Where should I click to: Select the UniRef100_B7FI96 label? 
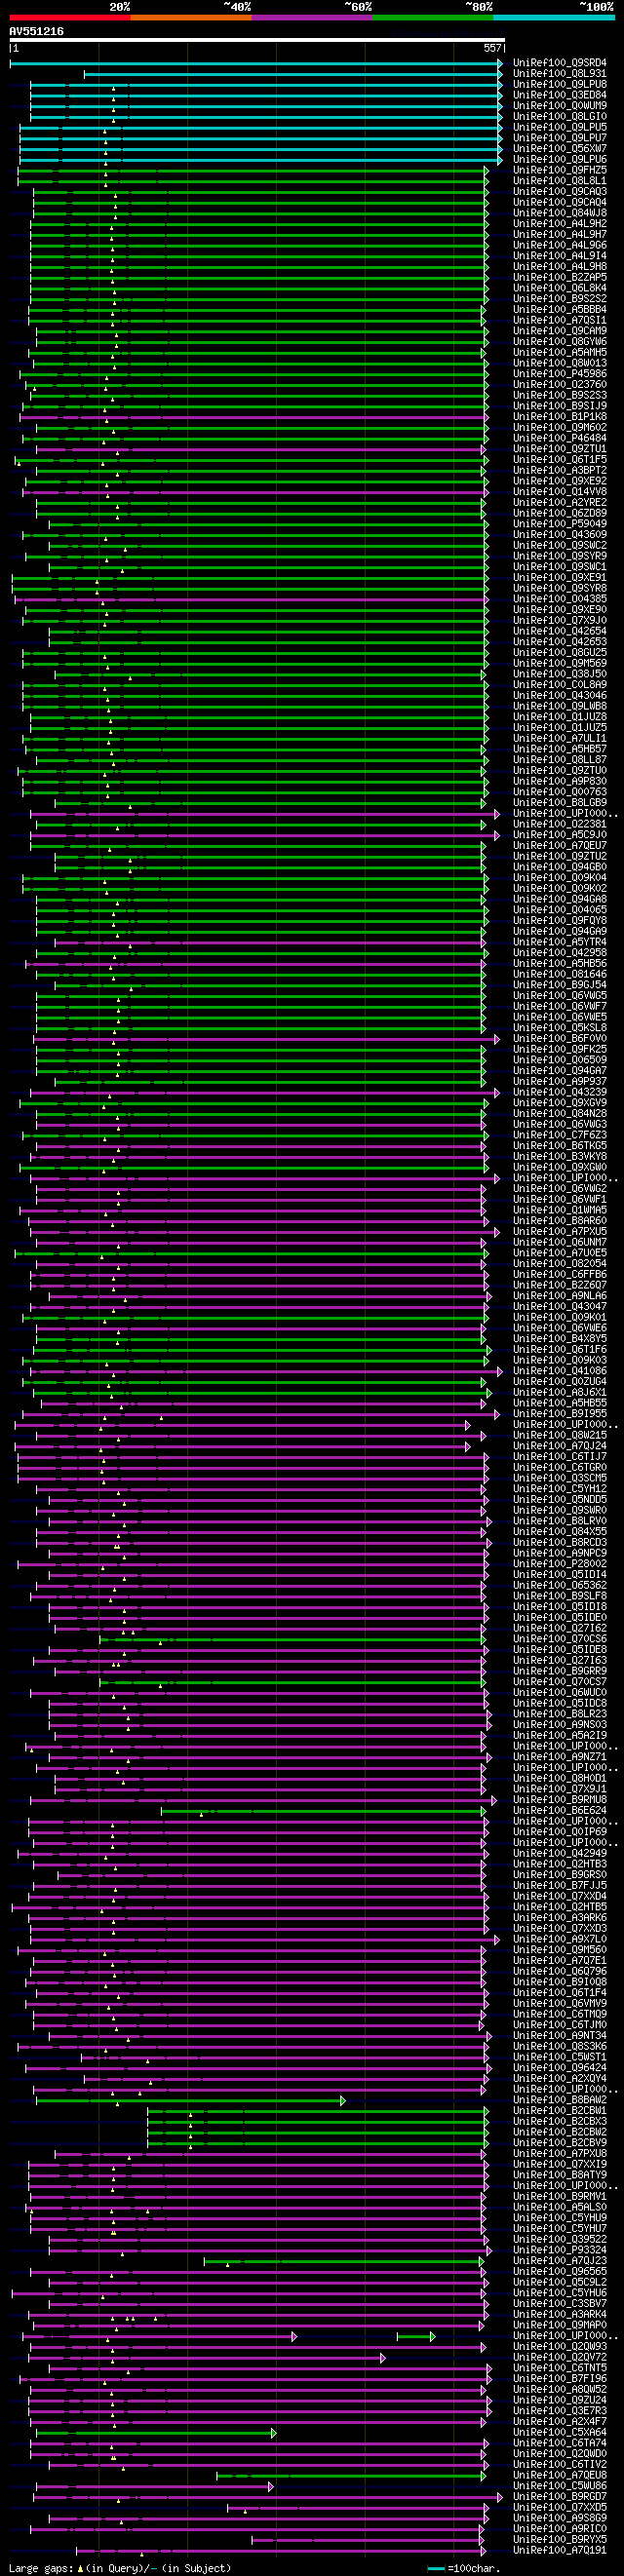coord(560,2379)
